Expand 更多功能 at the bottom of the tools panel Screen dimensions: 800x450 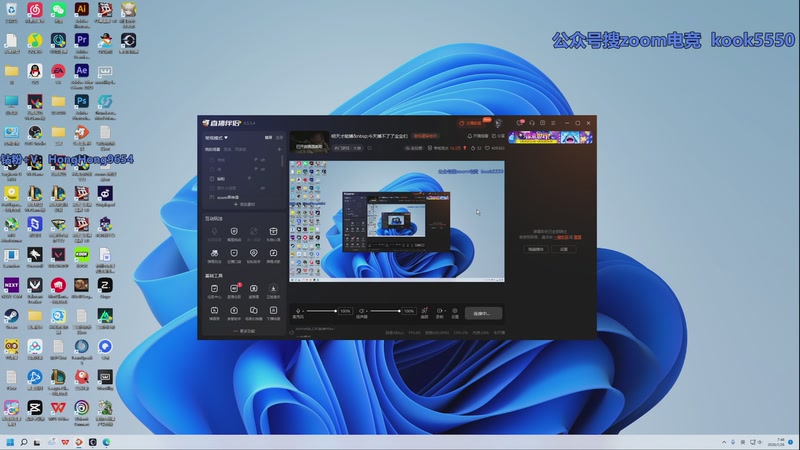pos(243,331)
